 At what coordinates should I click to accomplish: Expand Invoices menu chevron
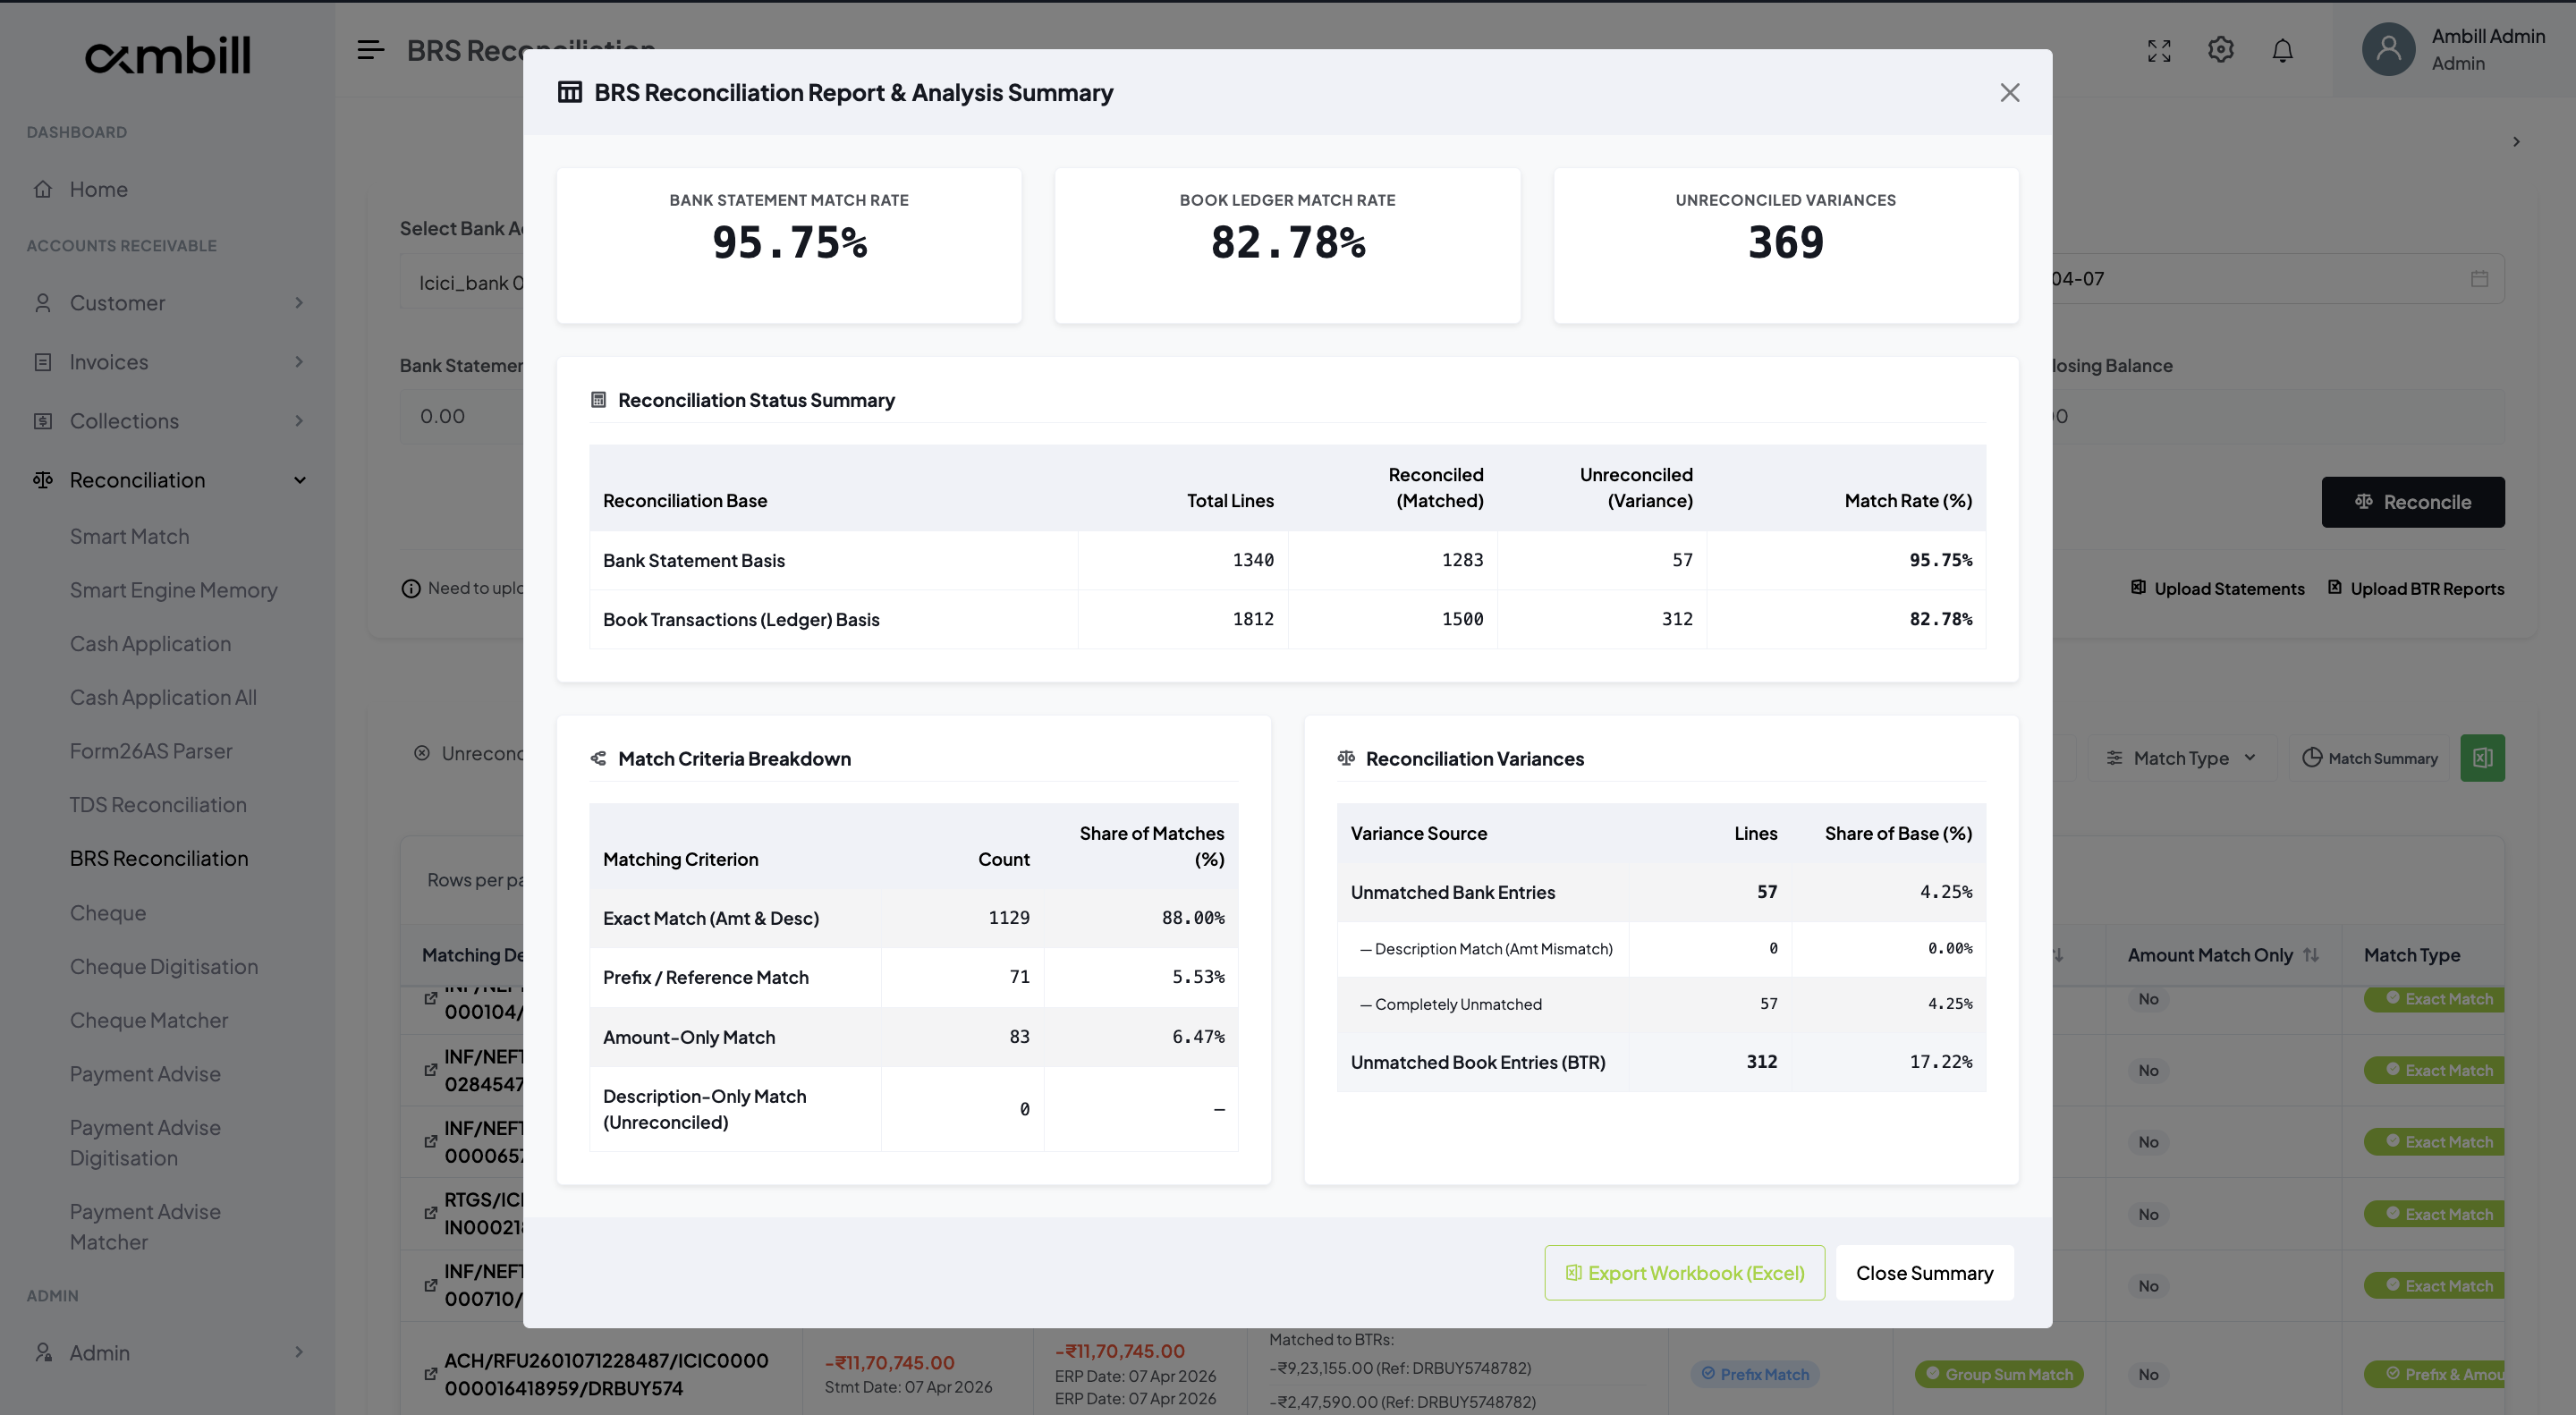298,361
